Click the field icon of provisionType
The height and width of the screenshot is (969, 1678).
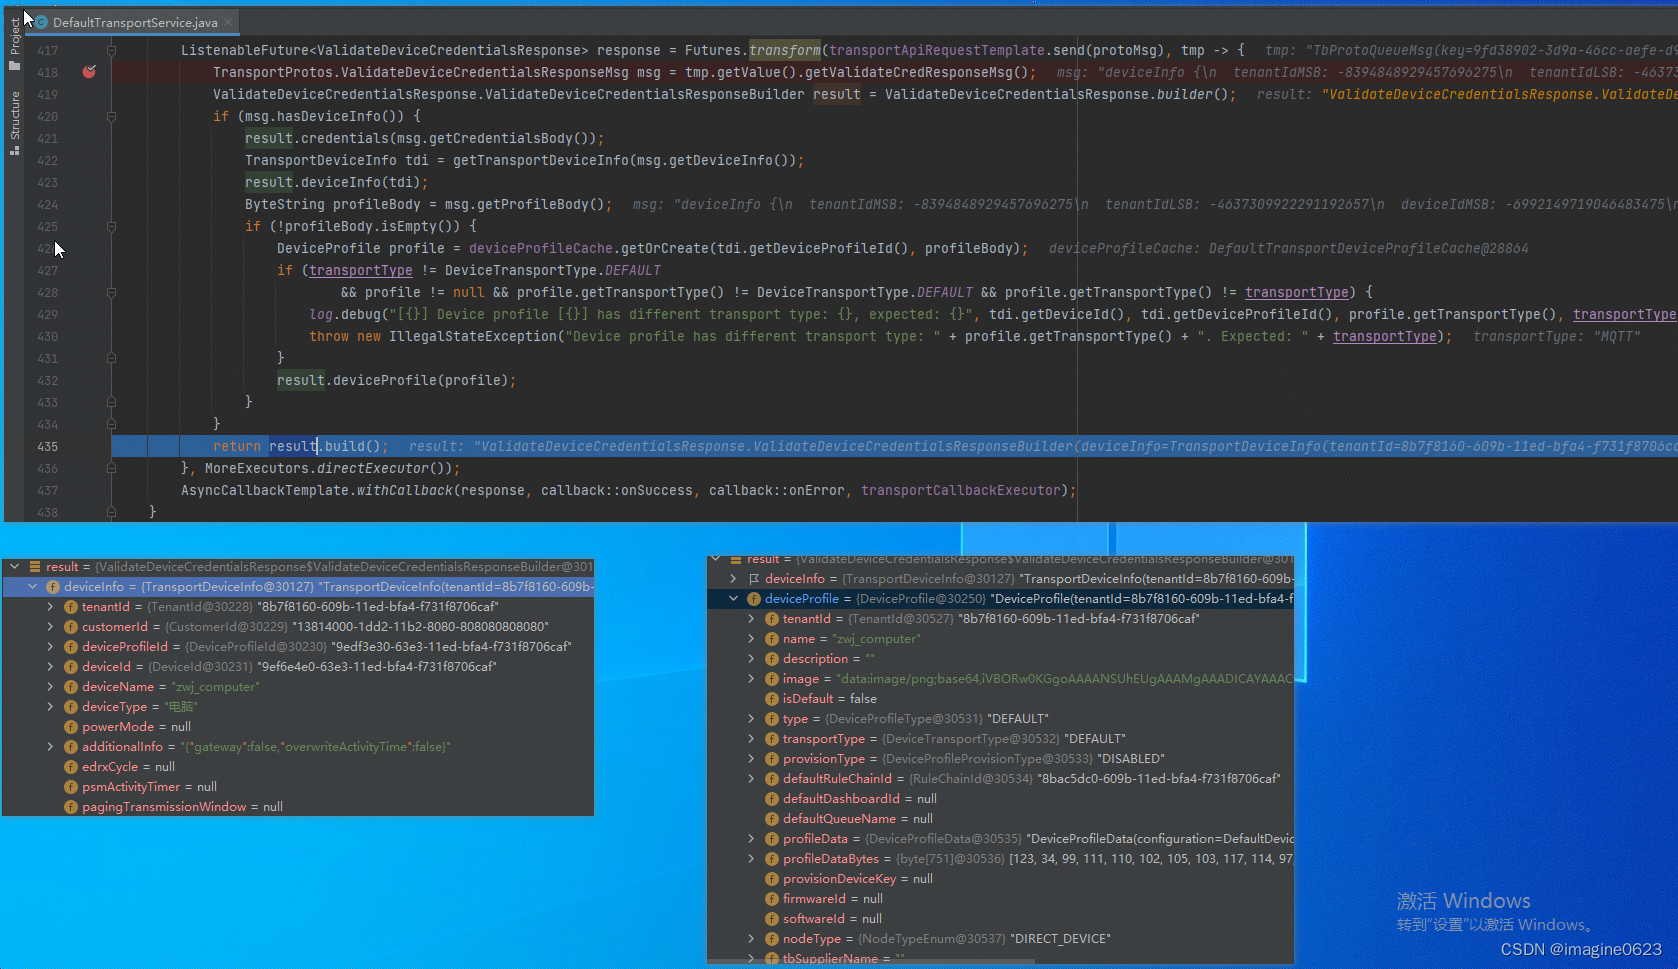(x=772, y=759)
